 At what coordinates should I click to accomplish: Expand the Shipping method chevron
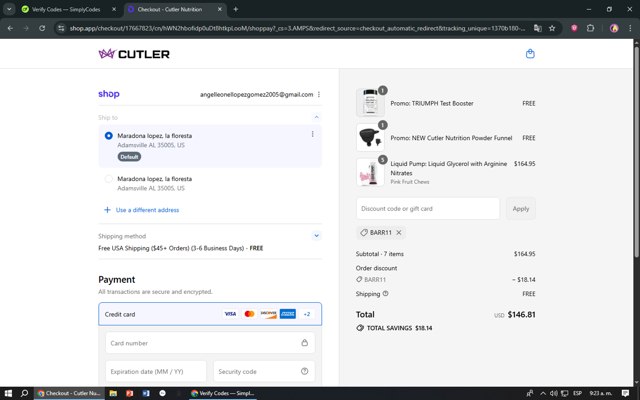[x=316, y=236]
